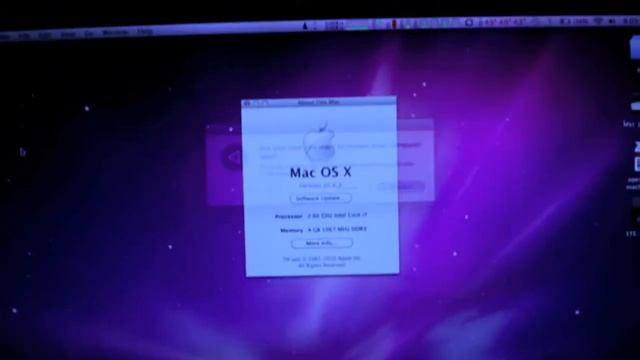This screenshot has height=360, width=640.
Task: Click the volume icon in menu bar
Action: point(612,21)
